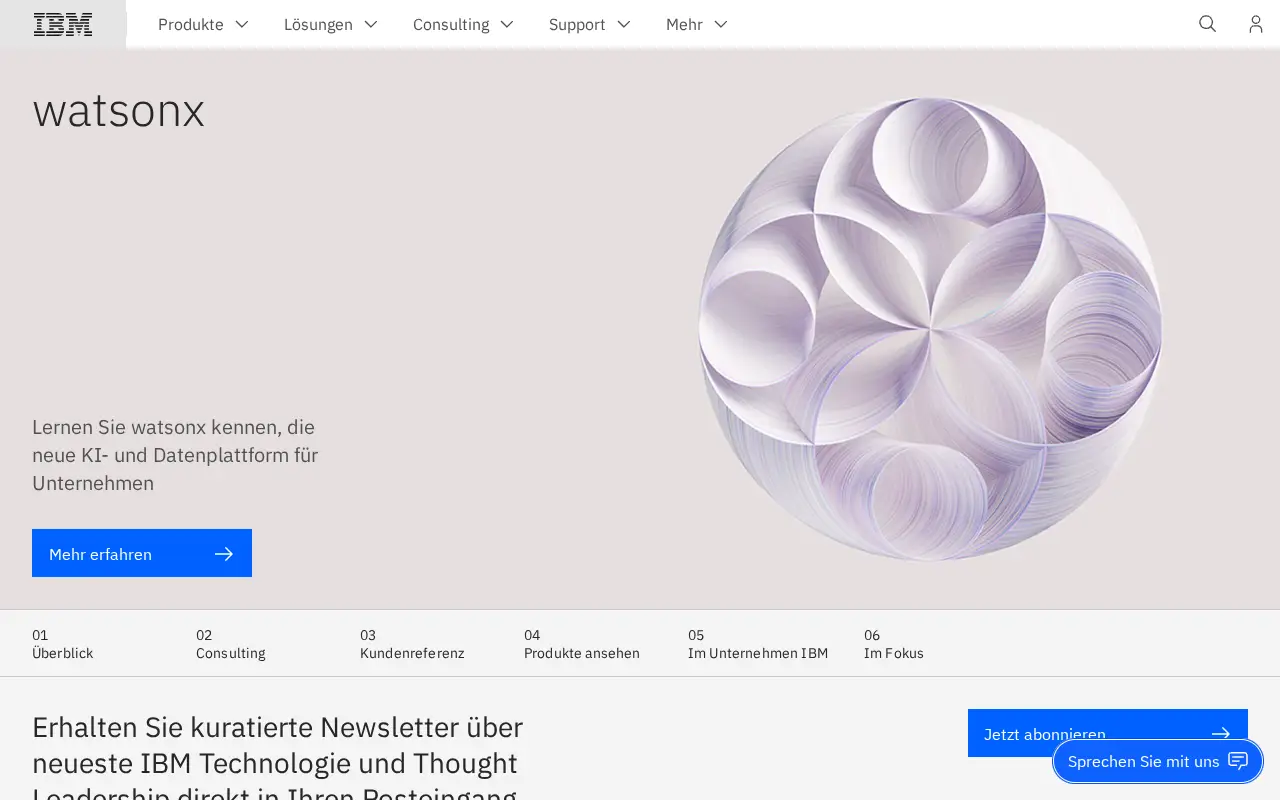
Task: Expand the Consulting chevron in header
Action: tap(507, 24)
